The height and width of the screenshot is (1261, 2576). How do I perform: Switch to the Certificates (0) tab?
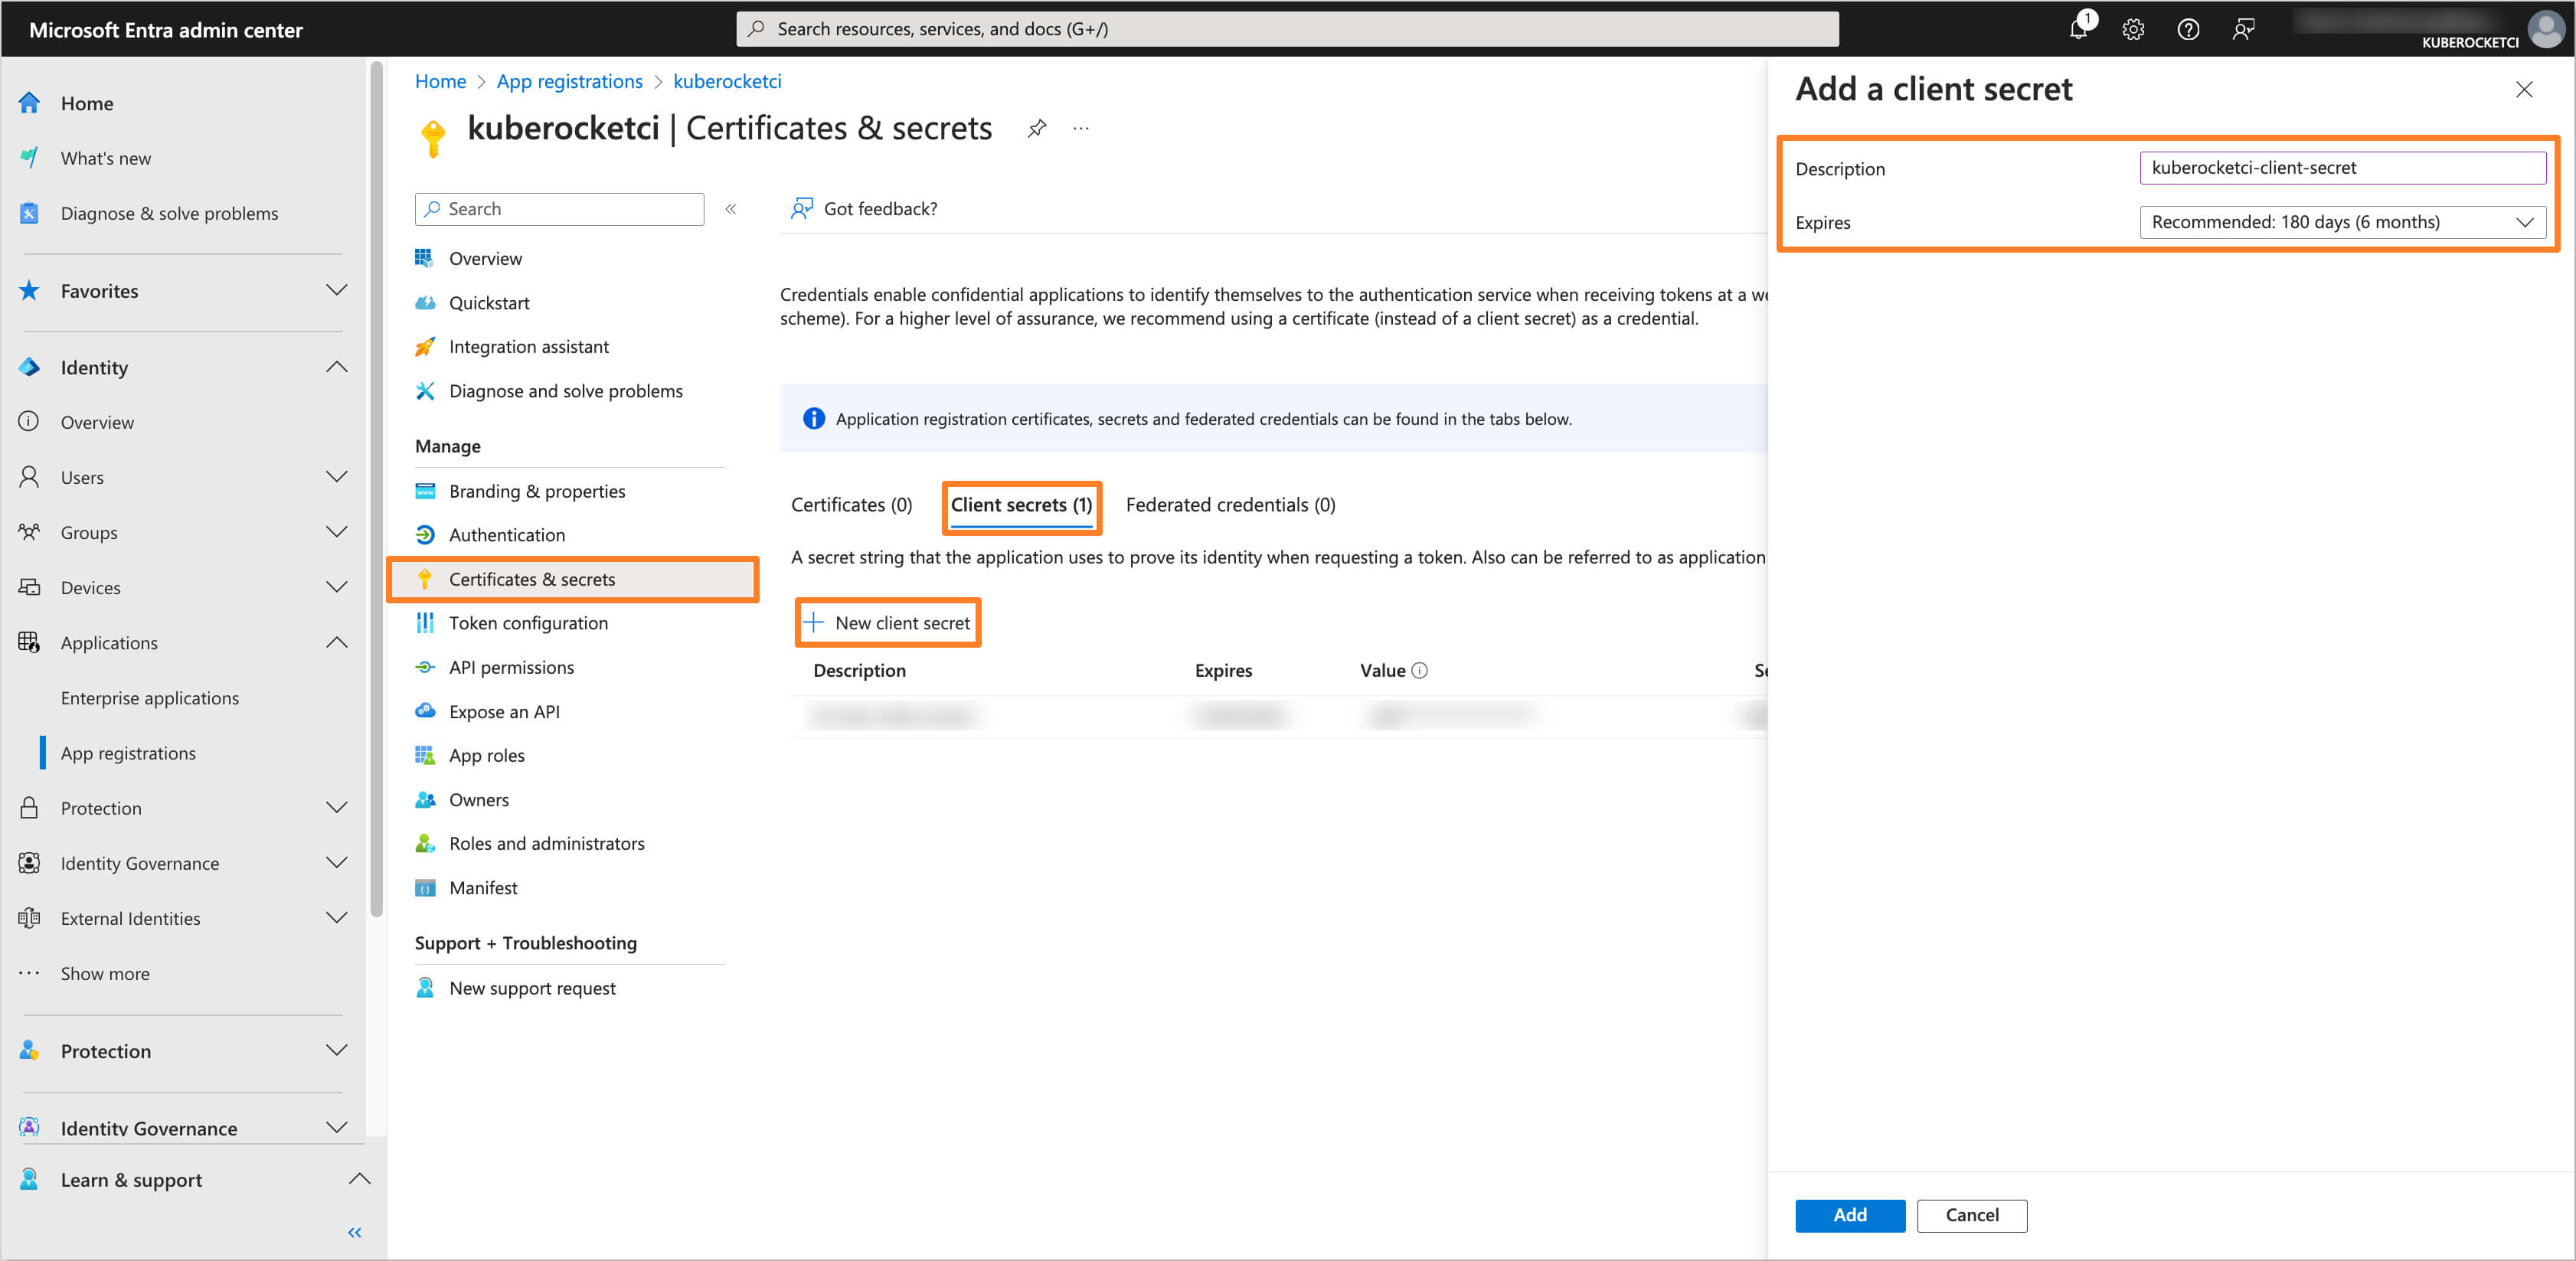click(x=851, y=505)
